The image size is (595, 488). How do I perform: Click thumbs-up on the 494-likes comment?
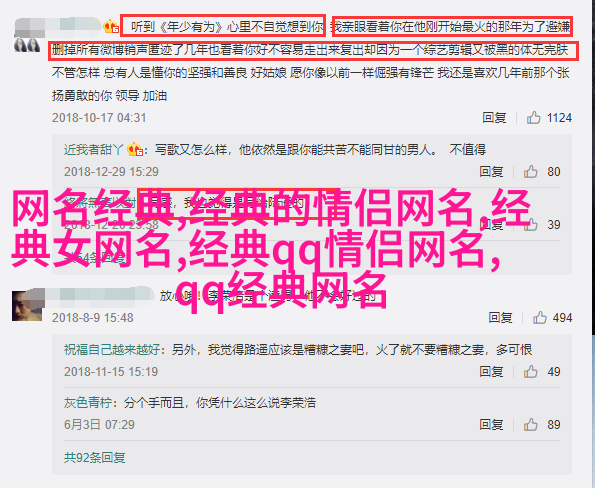pos(540,318)
